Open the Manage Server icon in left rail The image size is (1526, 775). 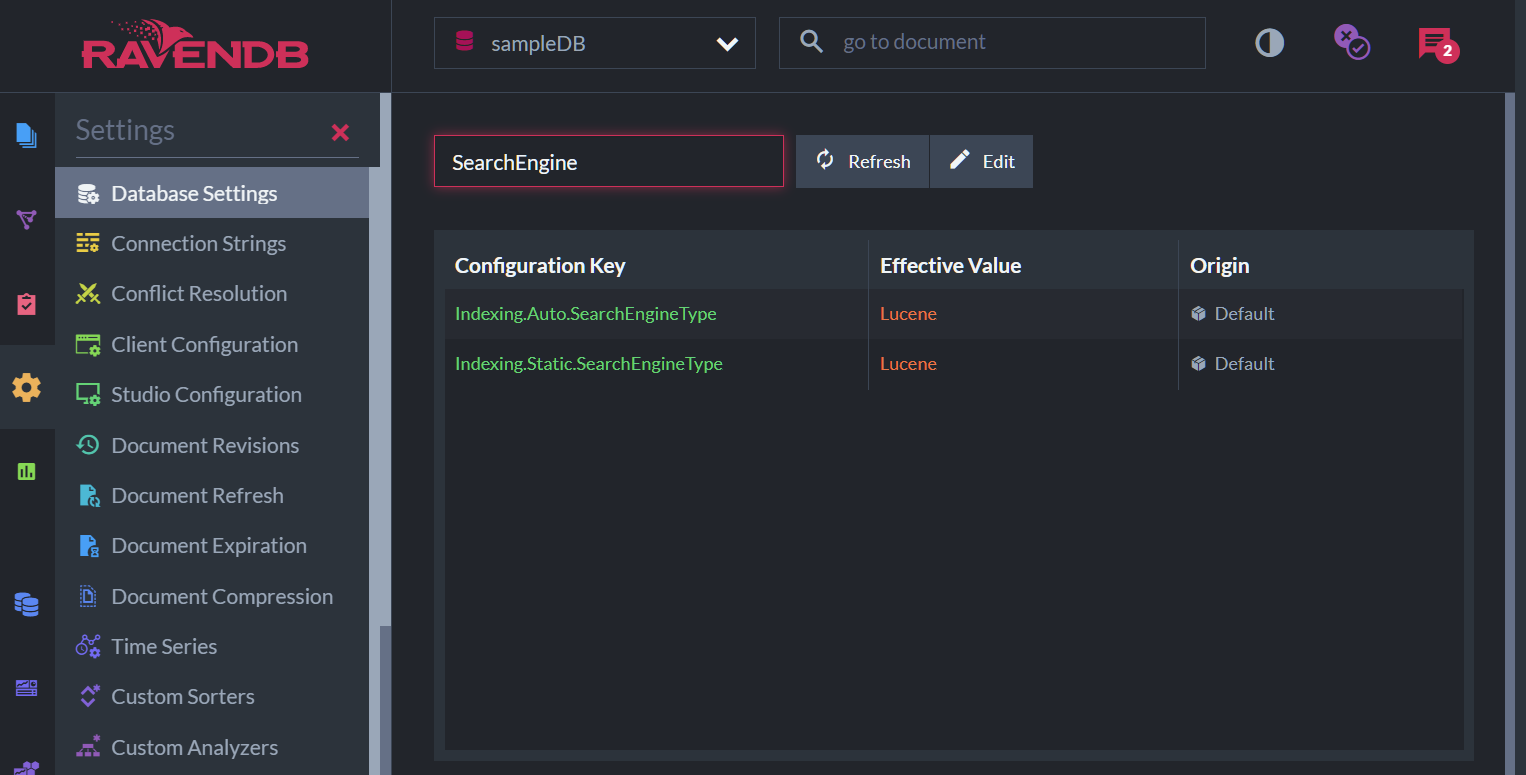(x=27, y=688)
